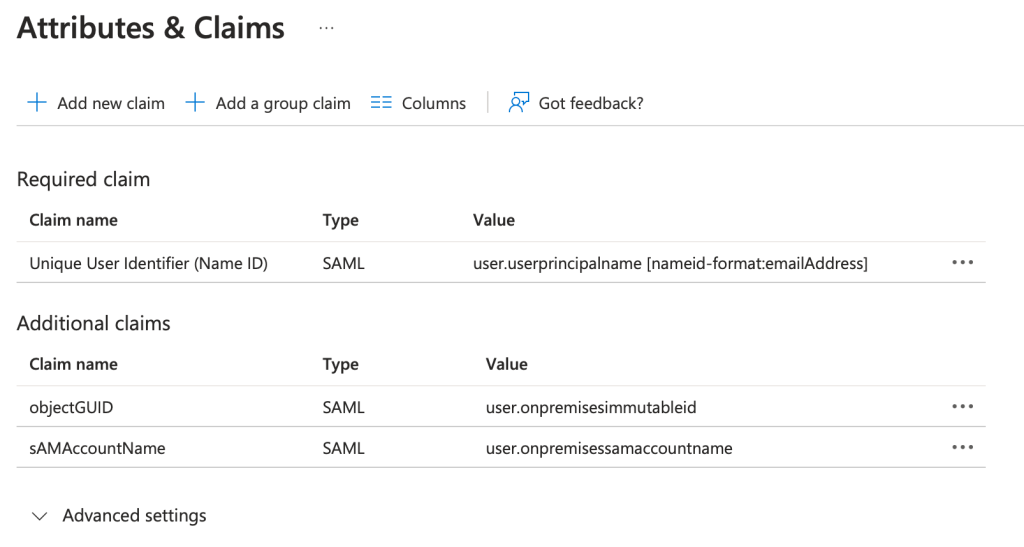Click the user.onpremisesimmutableid value
Screen dimensions: 1024x547
pos(590,407)
